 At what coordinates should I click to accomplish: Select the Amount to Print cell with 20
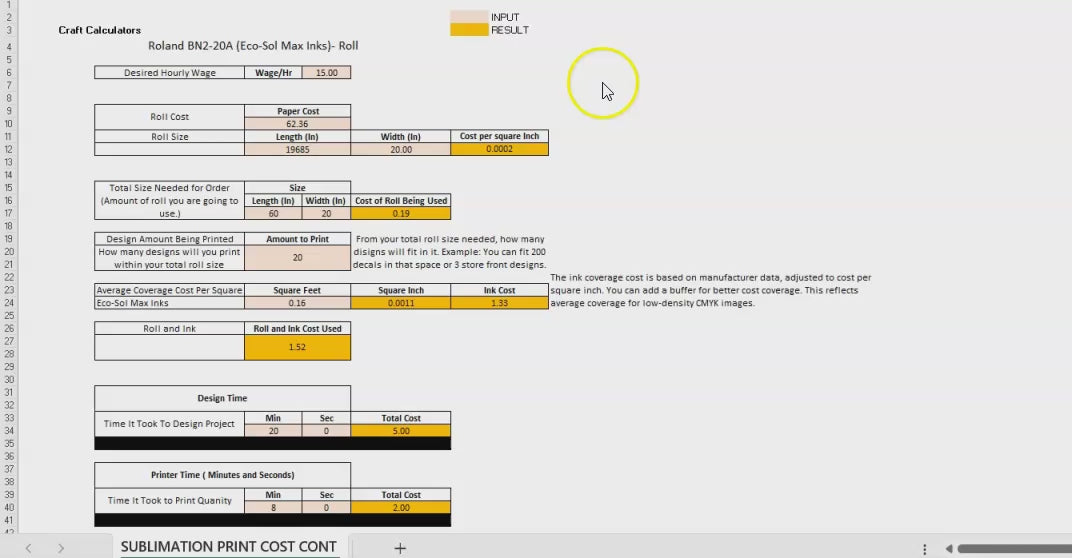pyautogui.click(x=297, y=257)
